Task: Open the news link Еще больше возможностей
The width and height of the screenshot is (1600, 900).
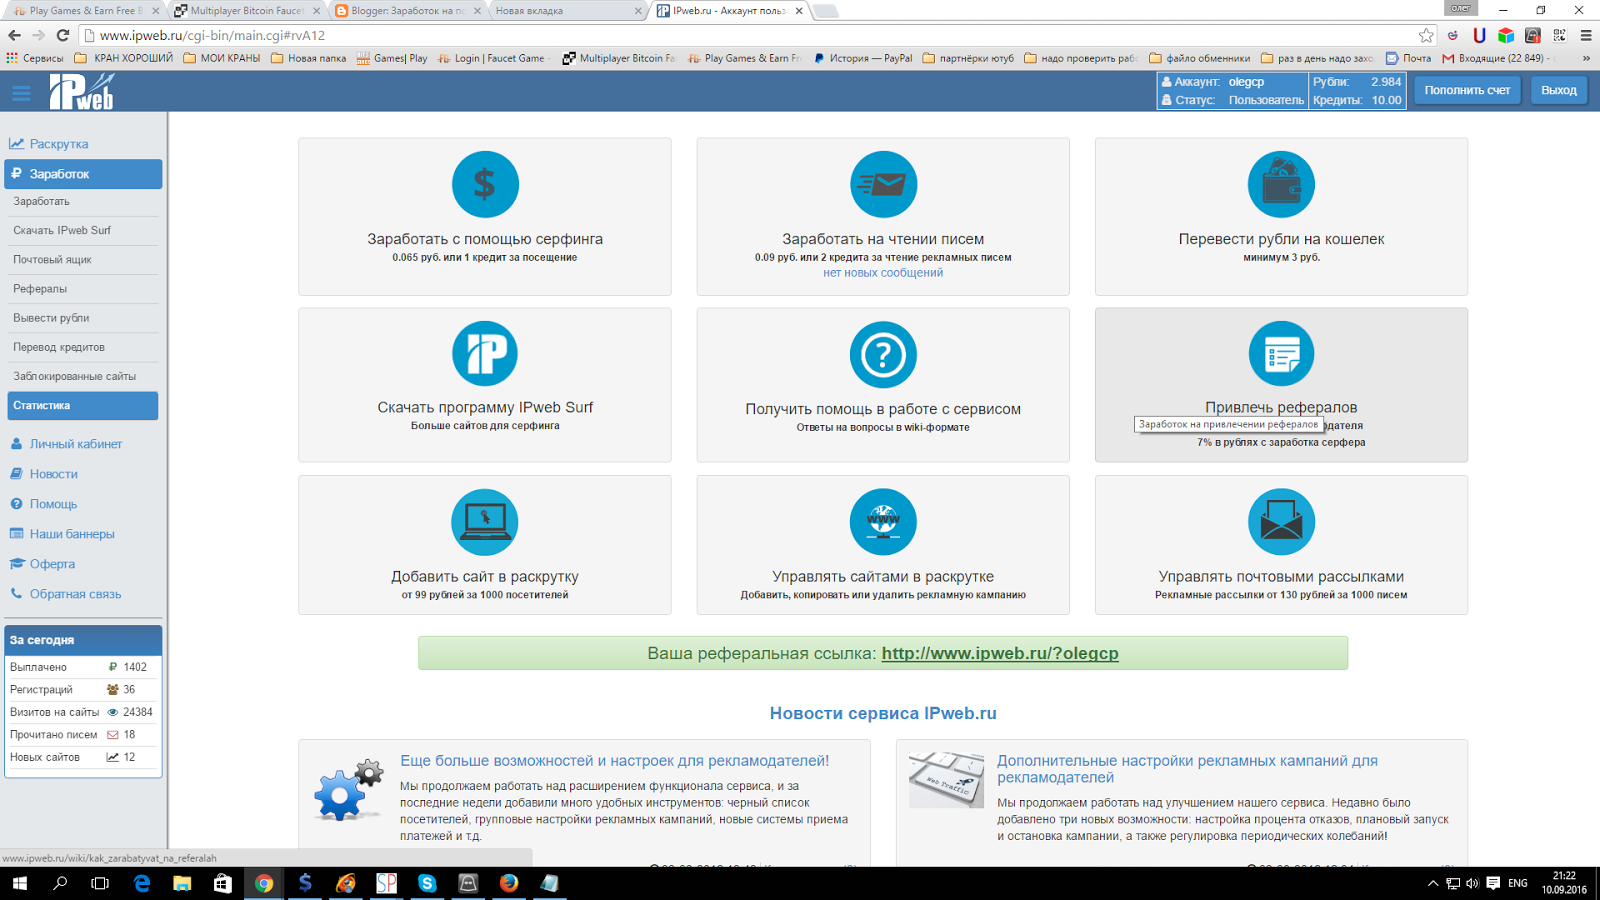Action: click(615, 761)
